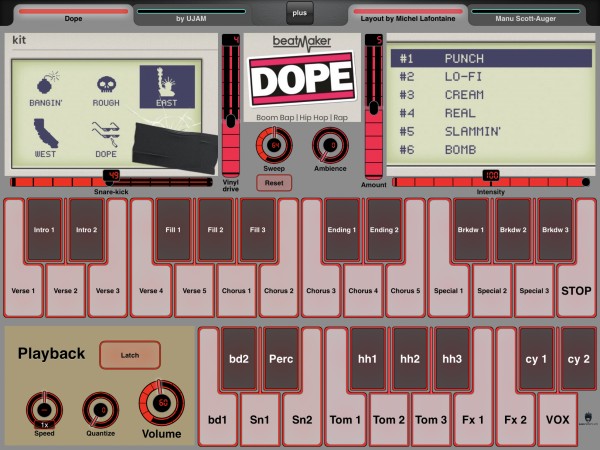
Task: Play the Chorus 1 pattern key
Action: click(236, 291)
